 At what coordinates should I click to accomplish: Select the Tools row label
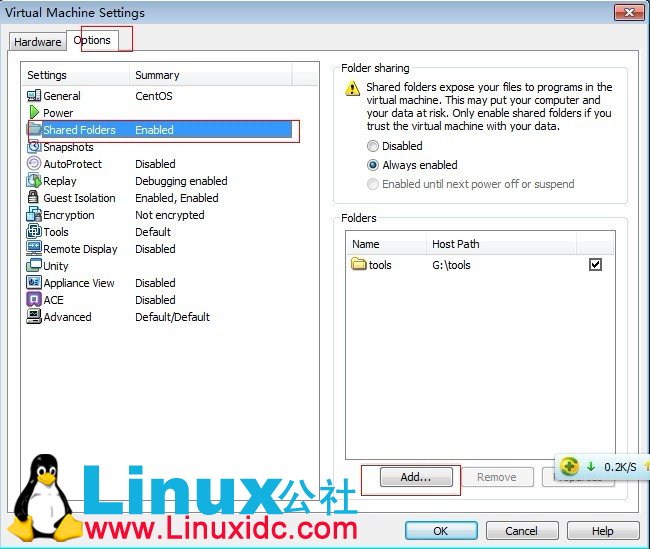[x=56, y=232]
